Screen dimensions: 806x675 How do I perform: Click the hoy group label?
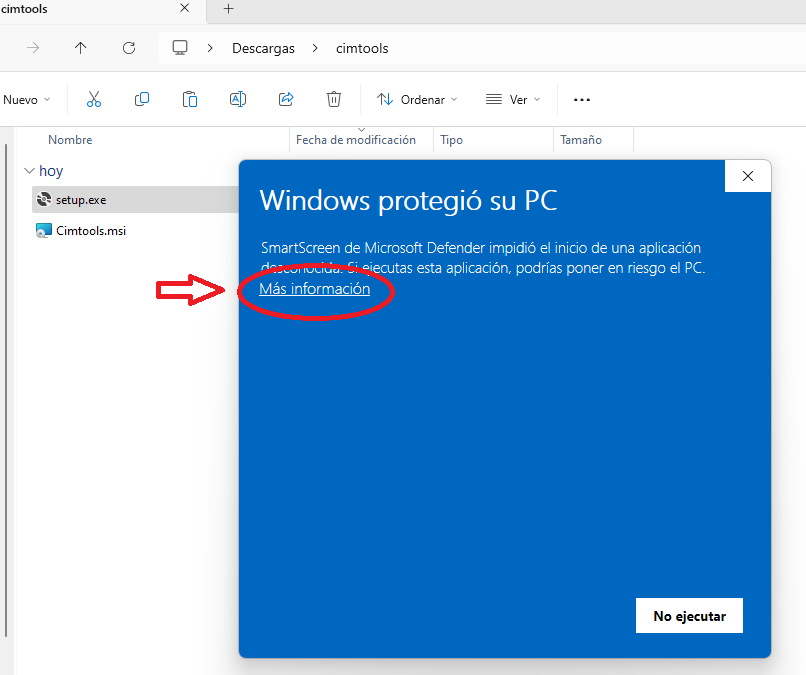click(x=51, y=171)
